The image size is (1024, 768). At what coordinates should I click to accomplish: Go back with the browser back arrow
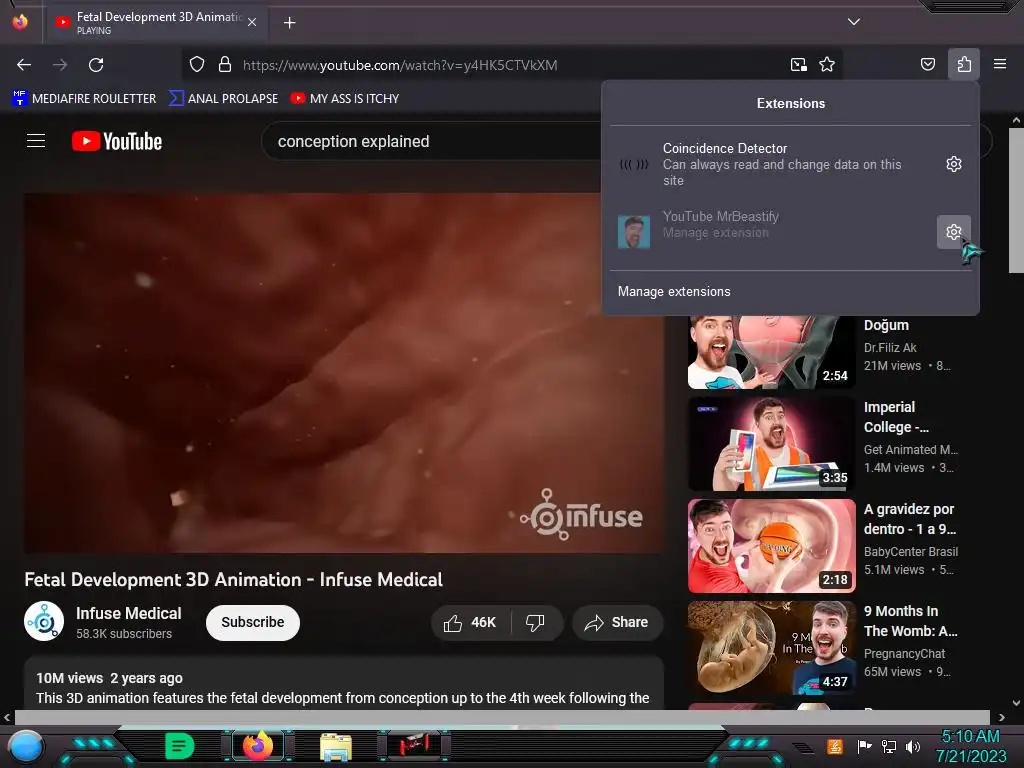coord(24,65)
